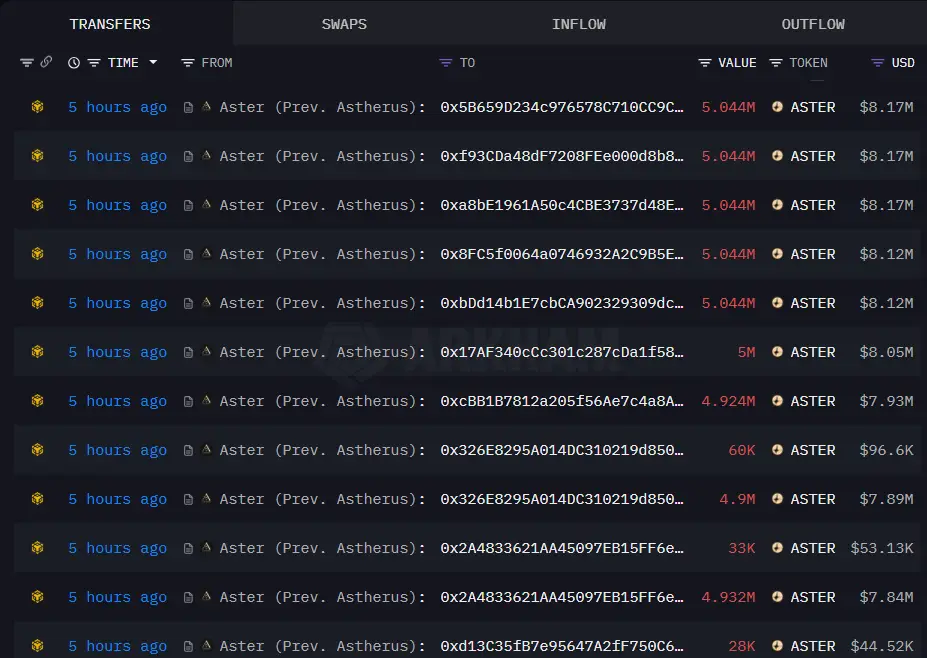The width and height of the screenshot is (927, 658).
Task: Toggle the USD column filter
Action: click(877, 62)
